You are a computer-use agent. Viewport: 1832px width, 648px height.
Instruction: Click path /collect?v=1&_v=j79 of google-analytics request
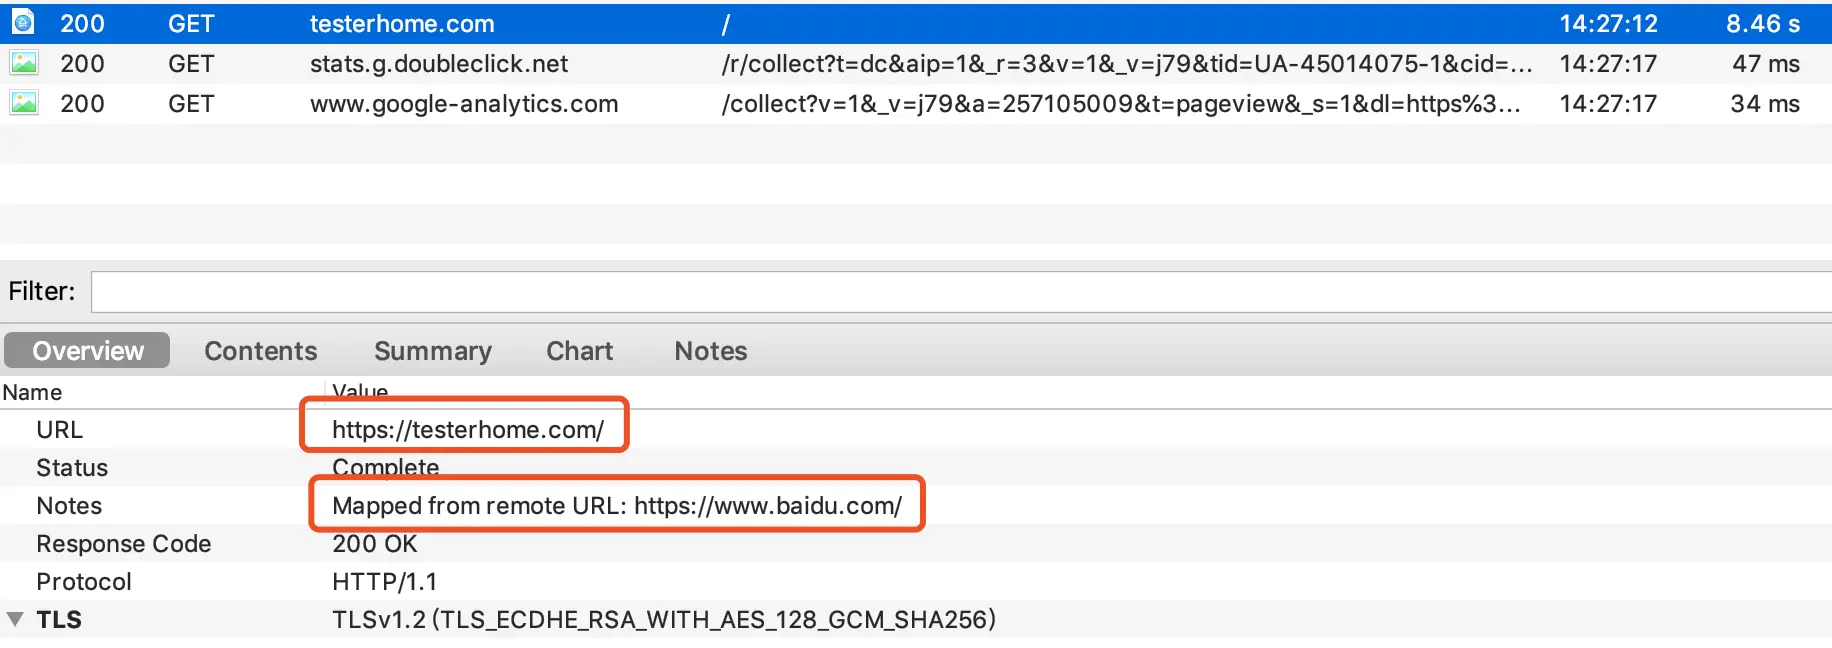[1121, 104]
